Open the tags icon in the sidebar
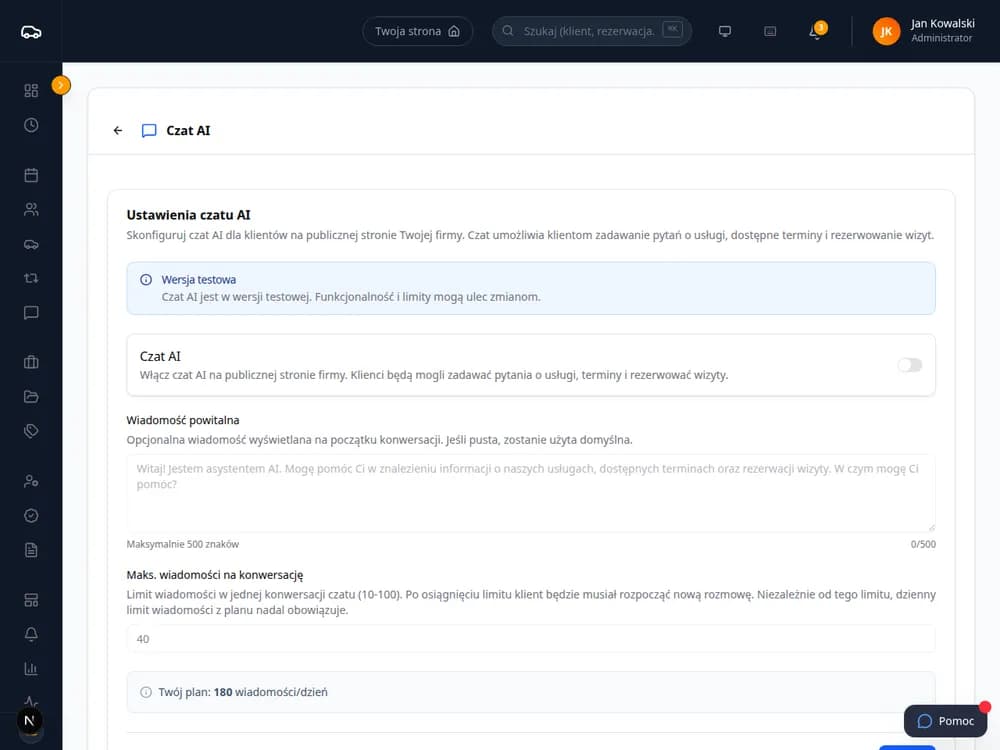The width and height of the screenshot is (1000, 750). coord(31,431)
